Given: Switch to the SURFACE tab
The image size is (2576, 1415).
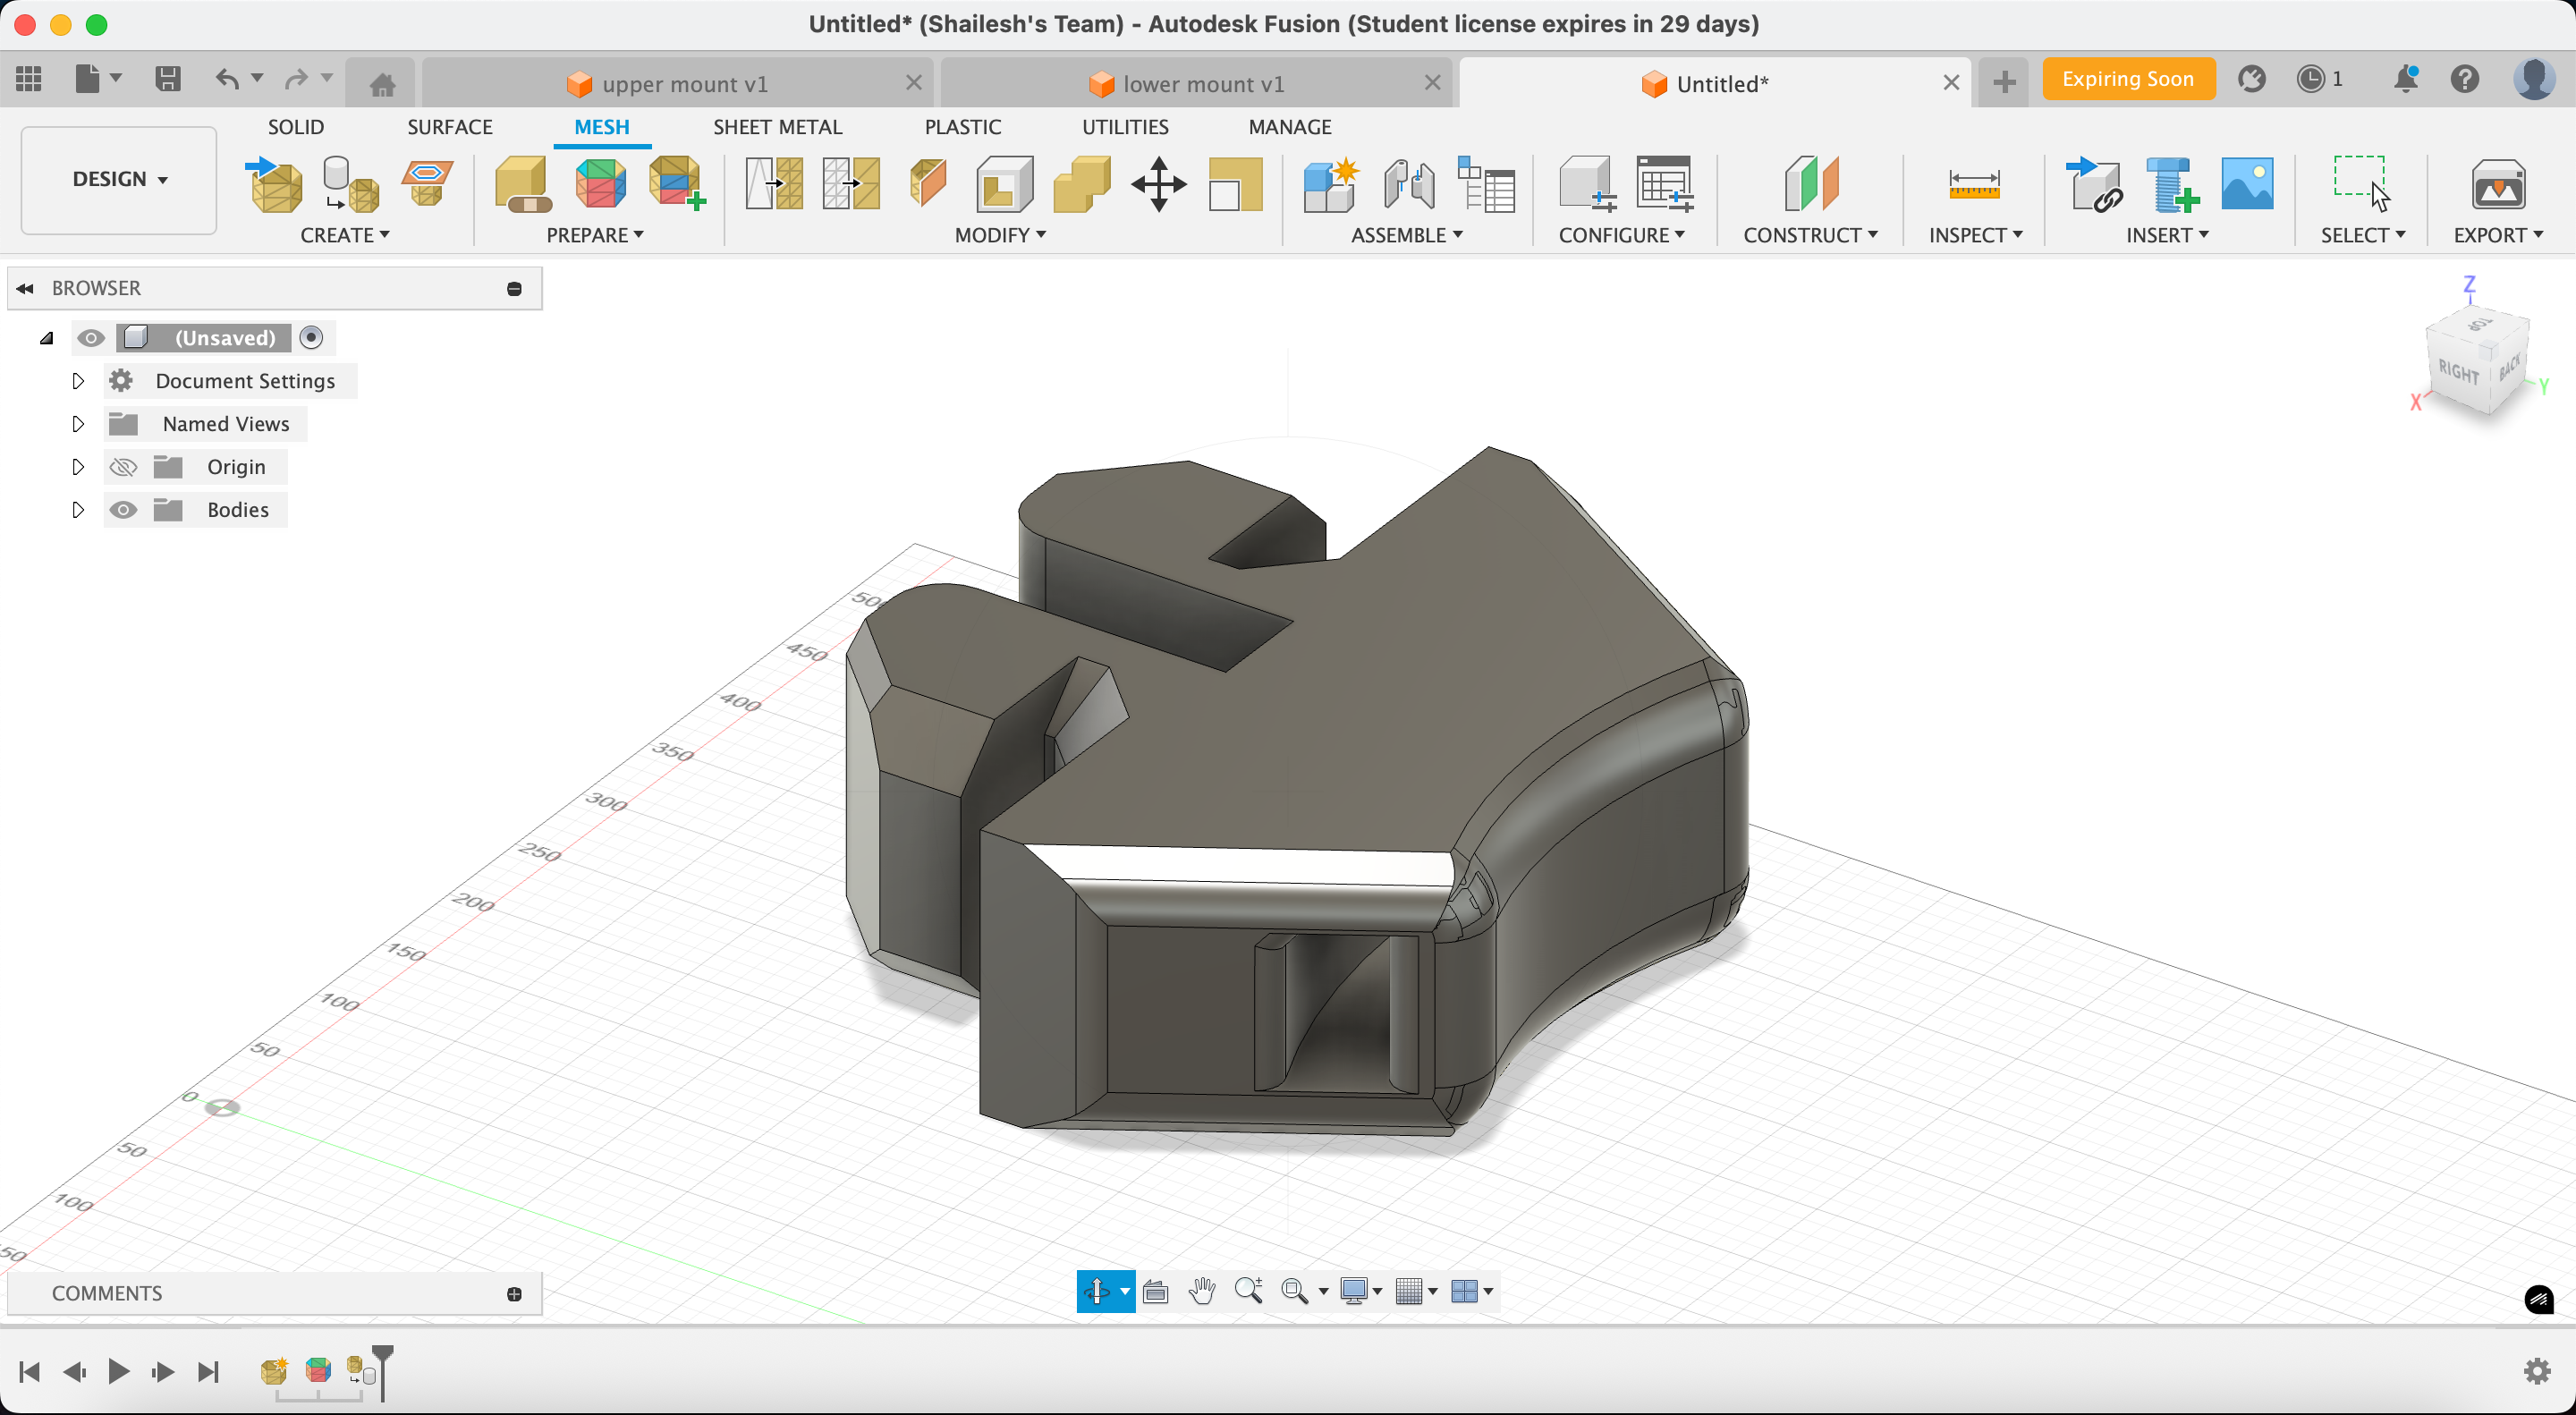Looking at the screenshot, I should (450, 127).
